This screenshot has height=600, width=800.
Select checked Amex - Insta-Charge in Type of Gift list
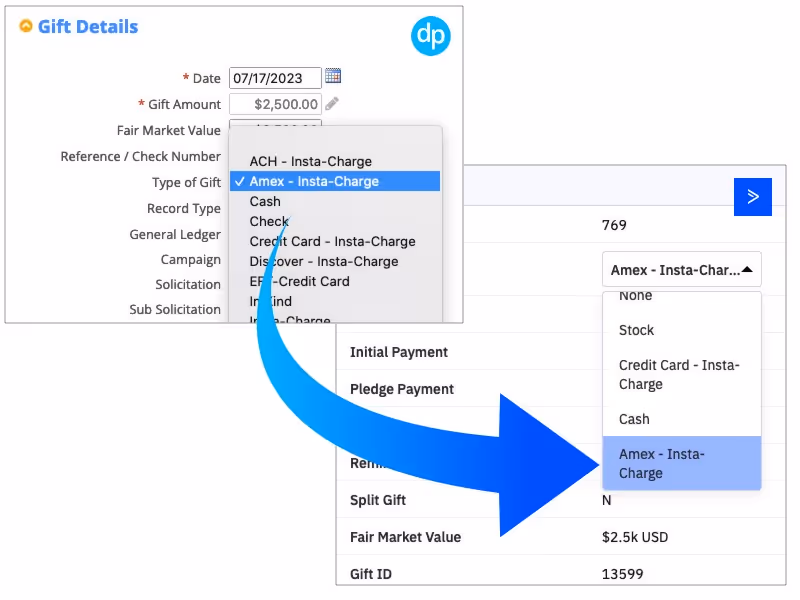pos(335,181)
